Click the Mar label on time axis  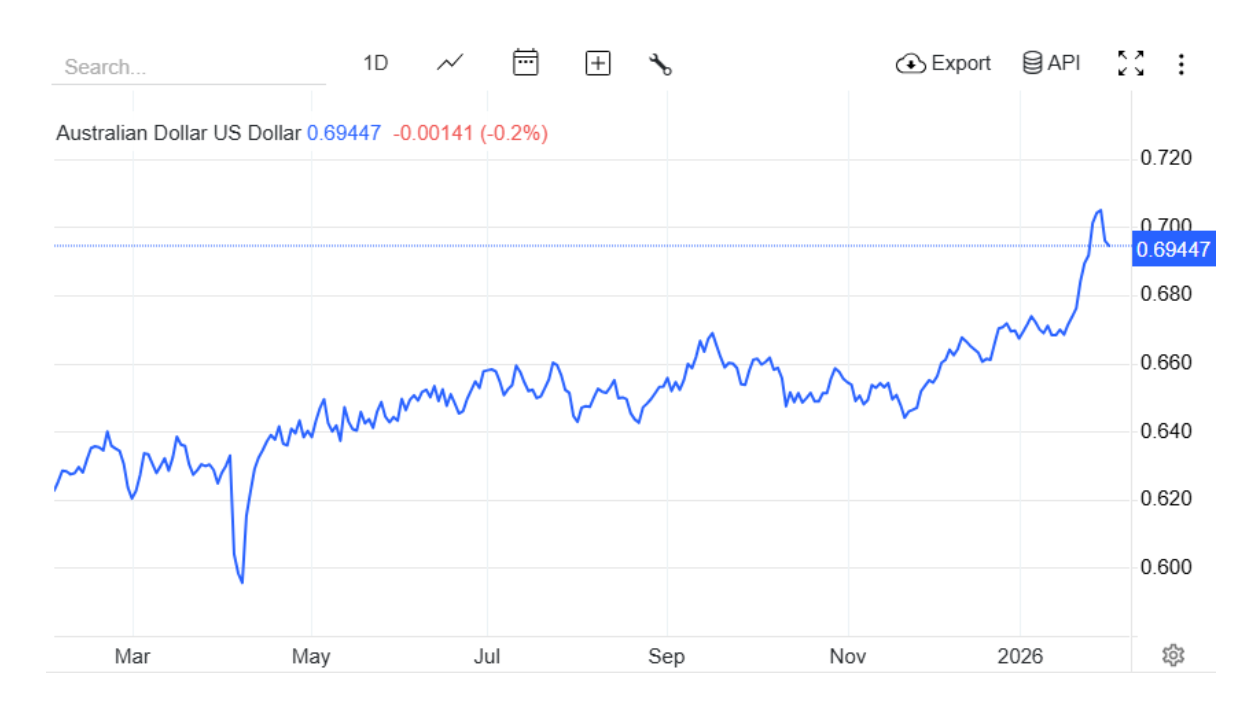coord(132,656)
